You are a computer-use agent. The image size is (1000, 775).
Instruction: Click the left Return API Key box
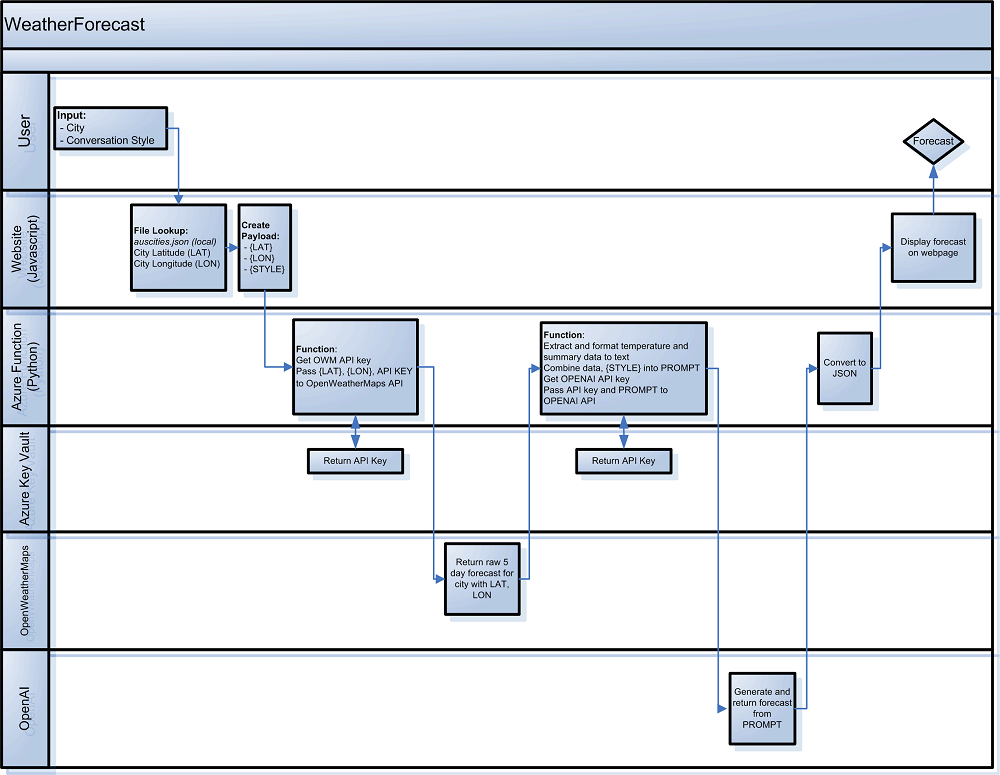point(355,461)
